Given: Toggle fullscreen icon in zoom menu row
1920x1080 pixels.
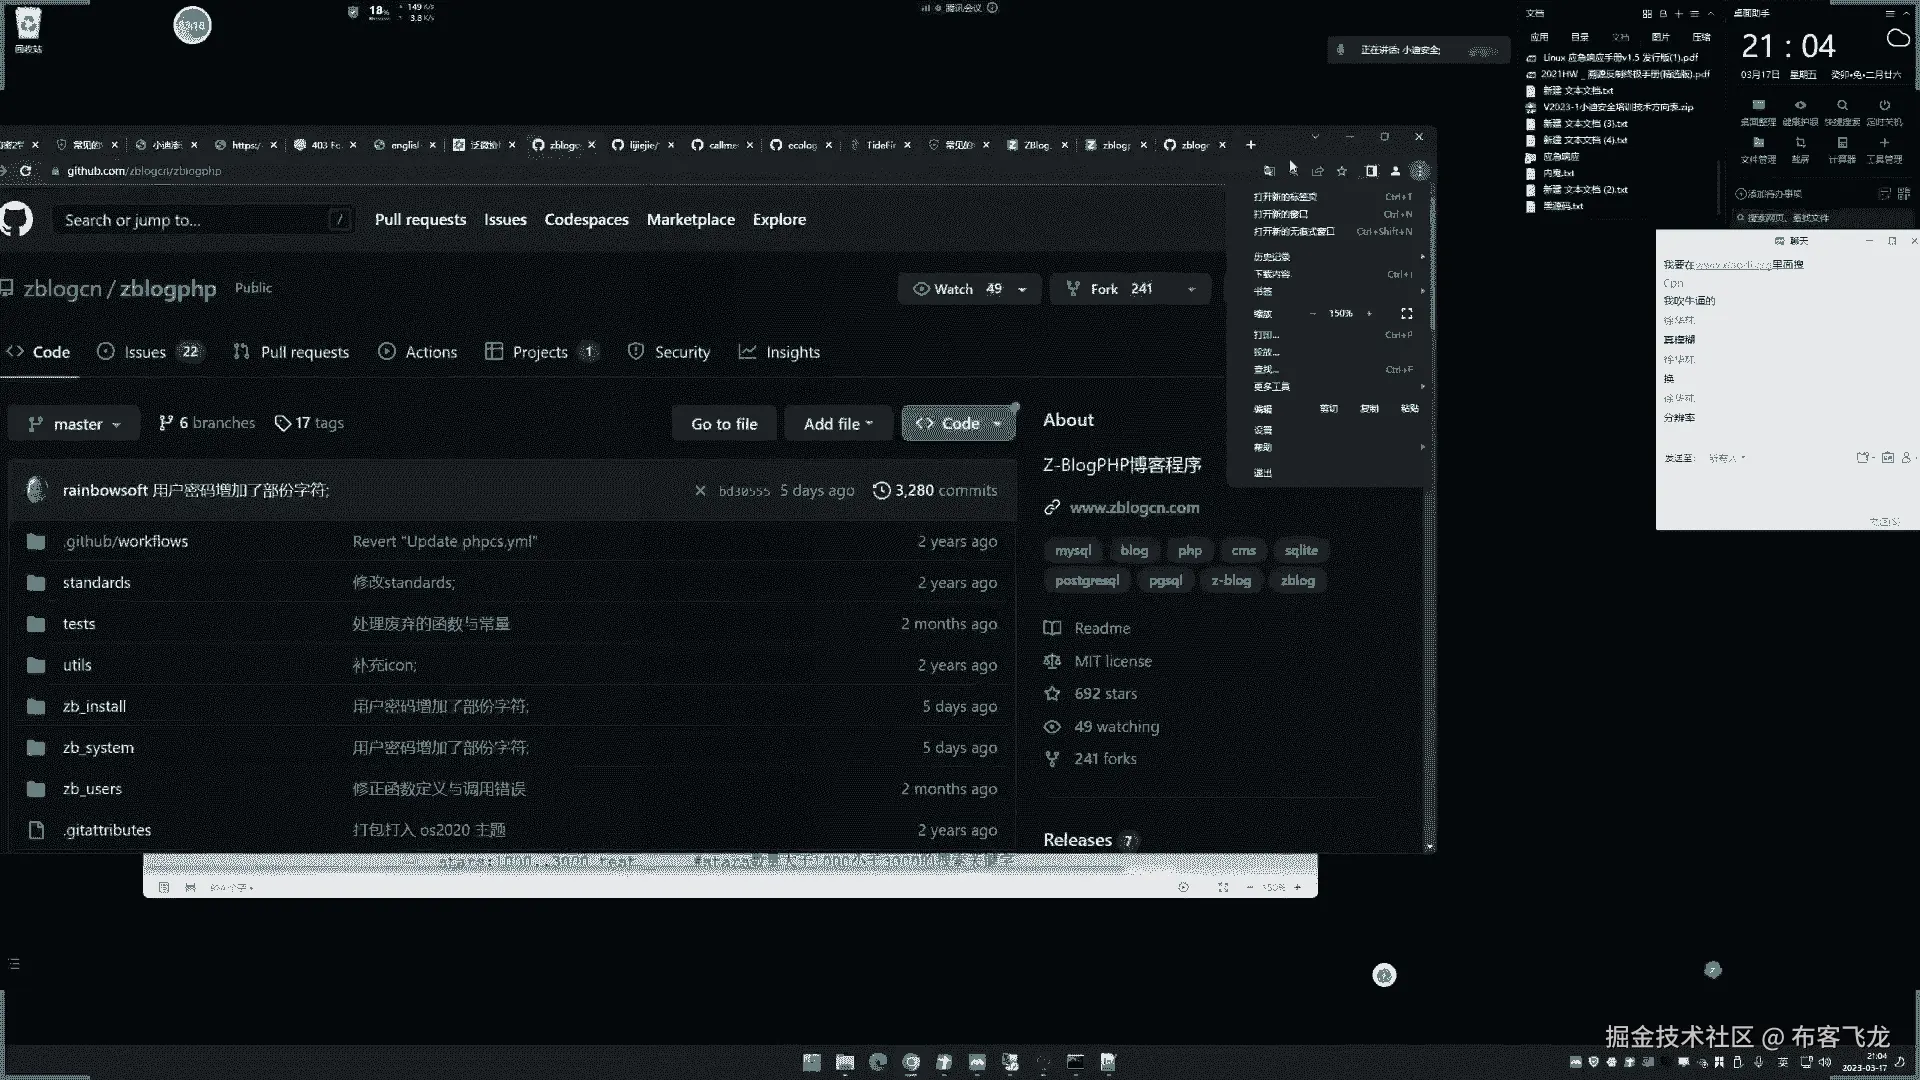Looking at the screenshot, I should [1406, 313].
